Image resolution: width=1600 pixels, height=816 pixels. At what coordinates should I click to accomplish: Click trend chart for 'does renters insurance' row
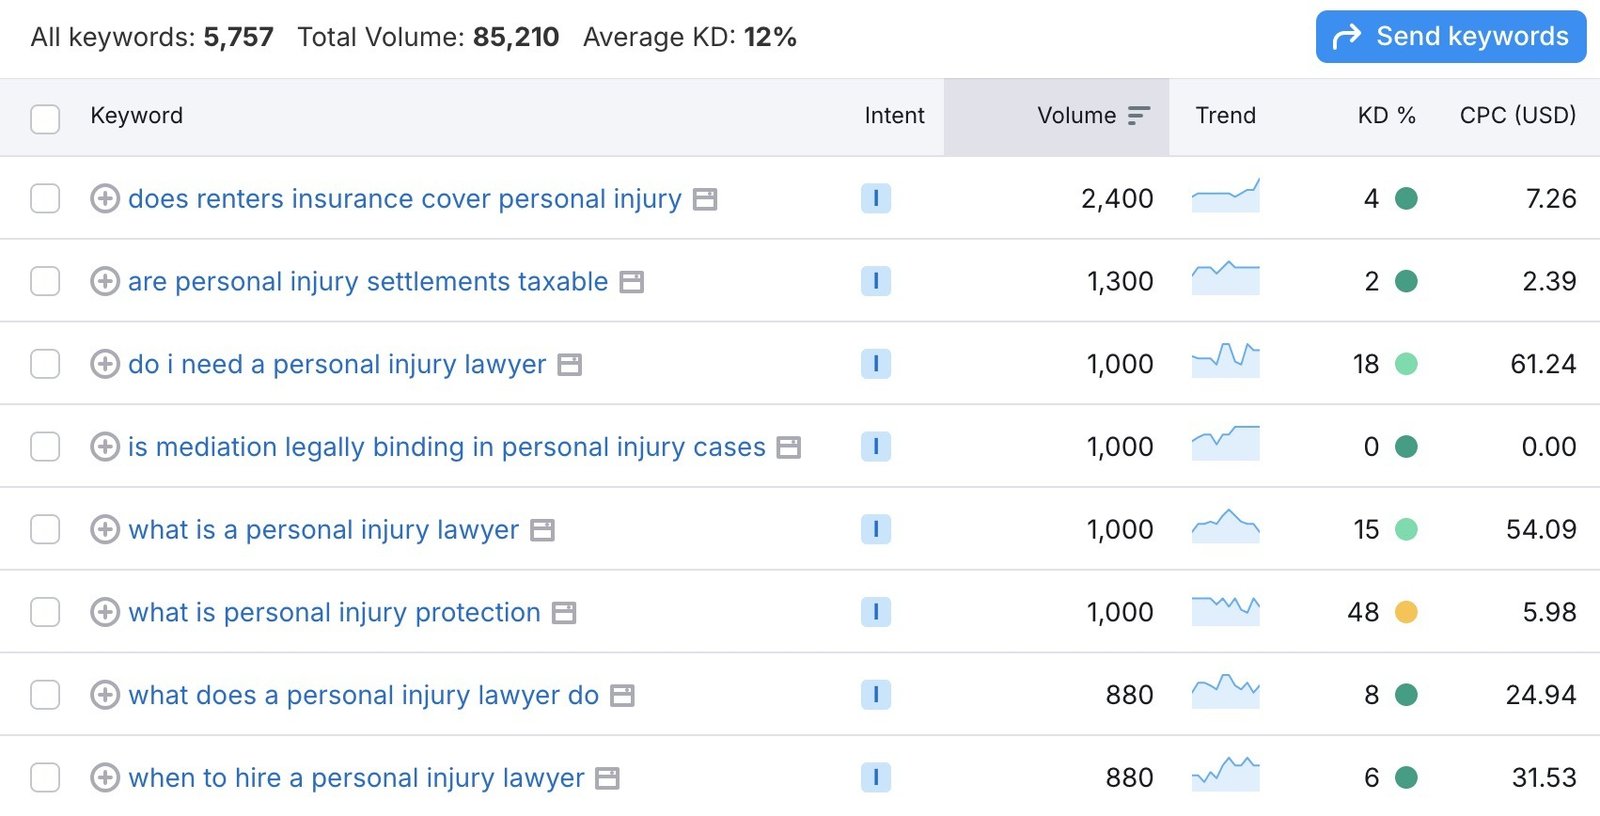(1226, 195)
